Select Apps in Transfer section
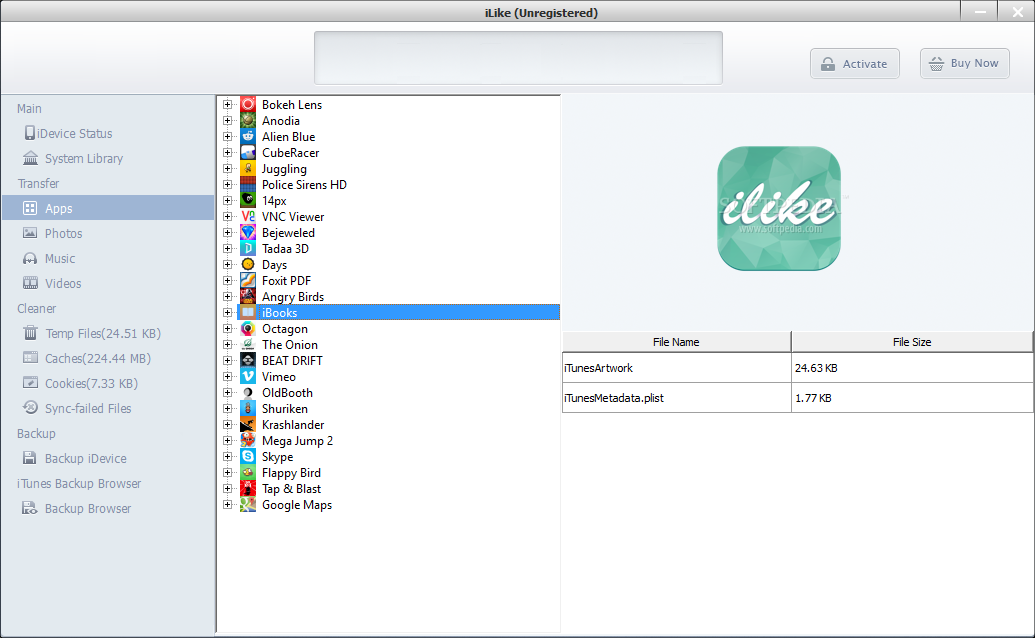 coord(108,208)
